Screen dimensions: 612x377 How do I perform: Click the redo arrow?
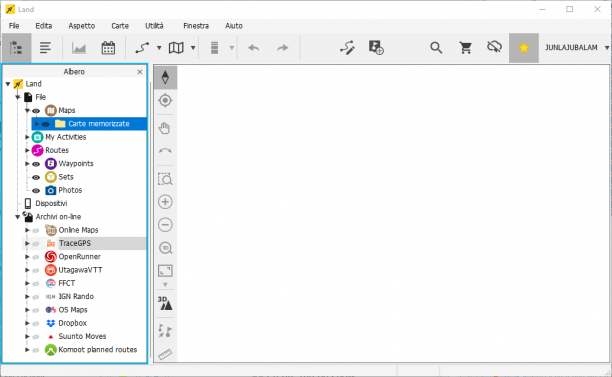pyautogui.click(x=282, y=48)
